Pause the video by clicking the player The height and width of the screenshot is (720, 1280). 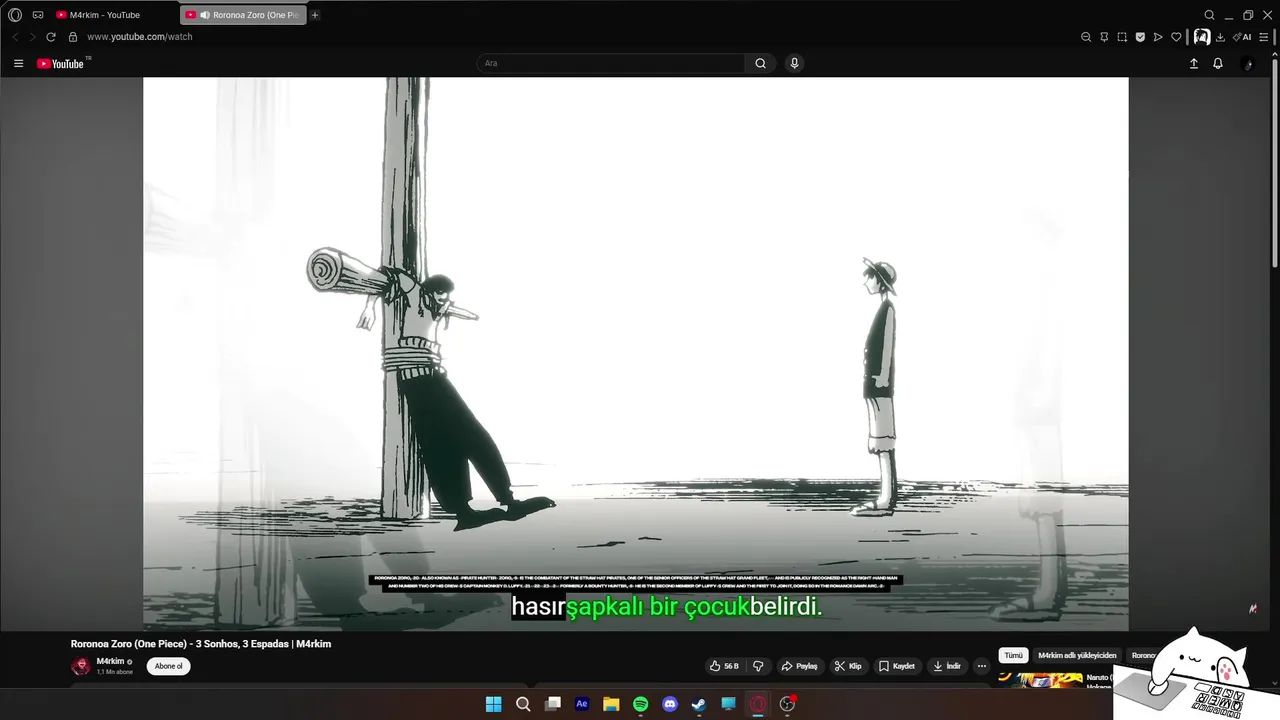pyautogui.click(x=635, y=354)
